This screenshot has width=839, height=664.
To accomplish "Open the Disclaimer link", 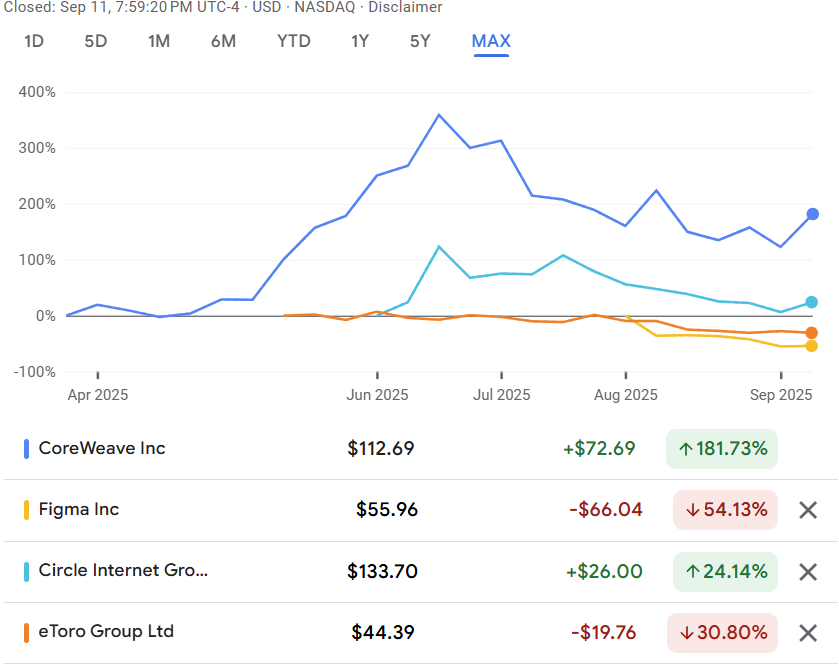I will coord(405,7).
